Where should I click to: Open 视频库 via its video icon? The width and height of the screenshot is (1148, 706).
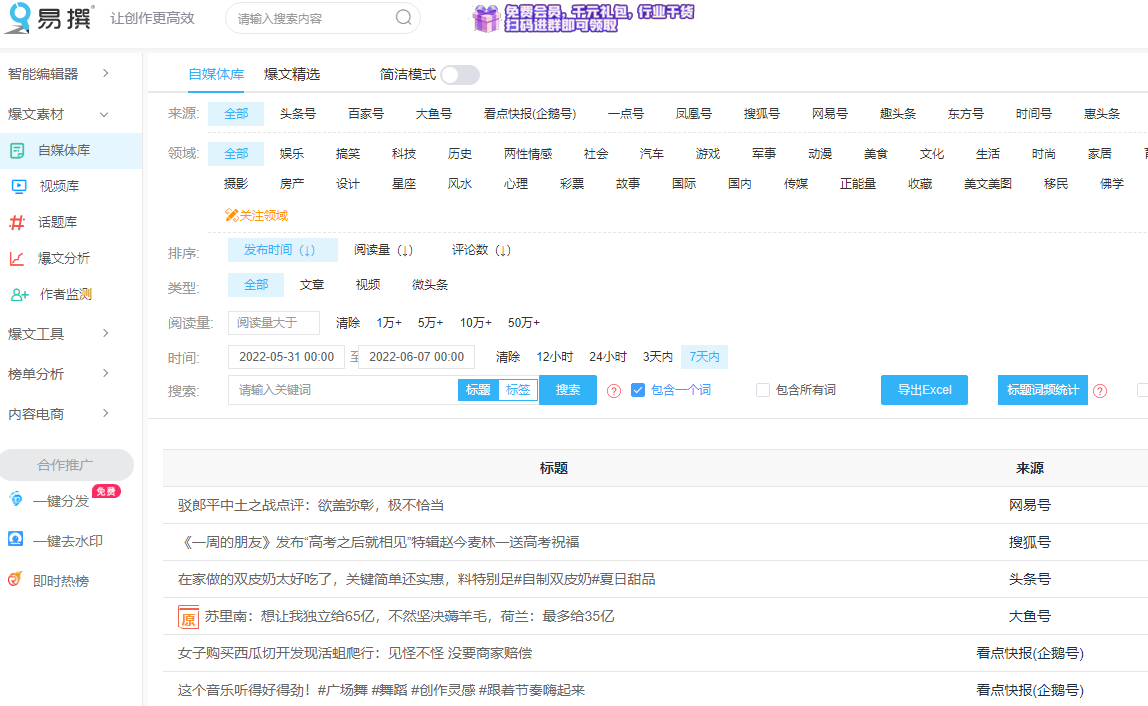(x=19, y=186)
